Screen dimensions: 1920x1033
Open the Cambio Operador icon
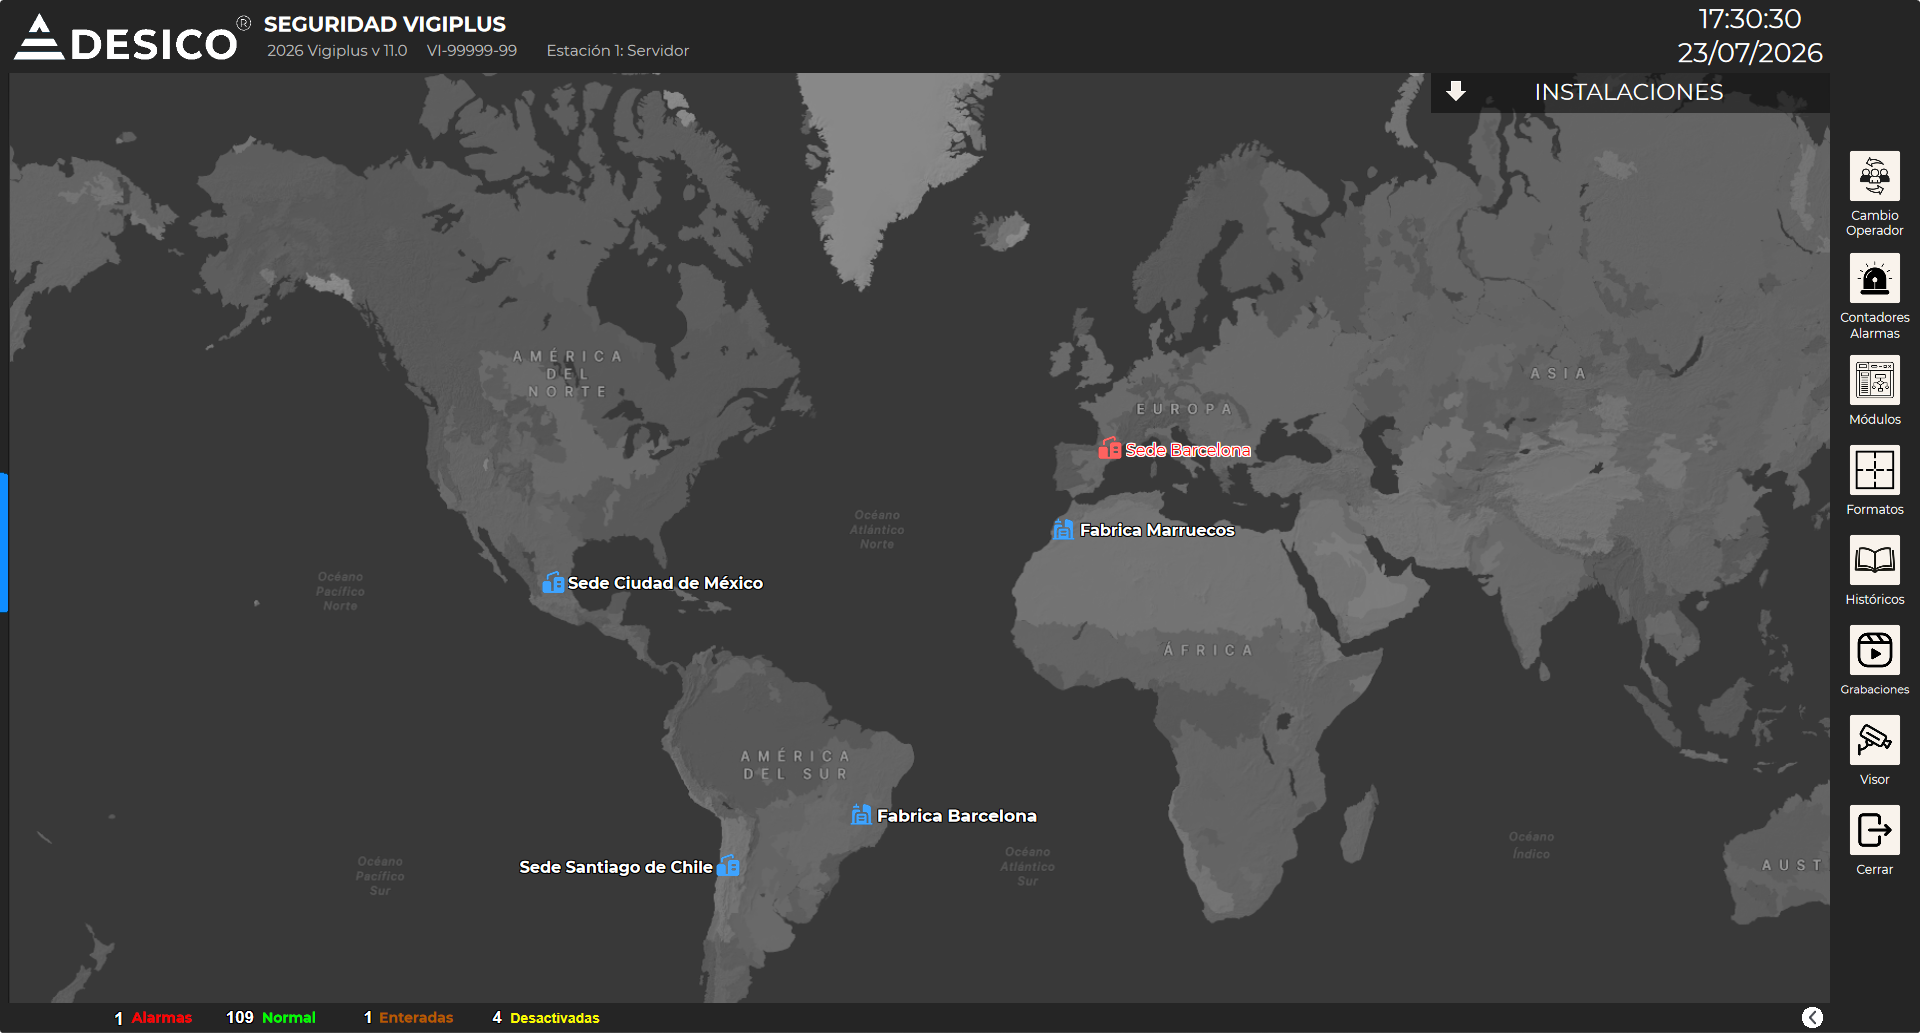pos(1874,177)
